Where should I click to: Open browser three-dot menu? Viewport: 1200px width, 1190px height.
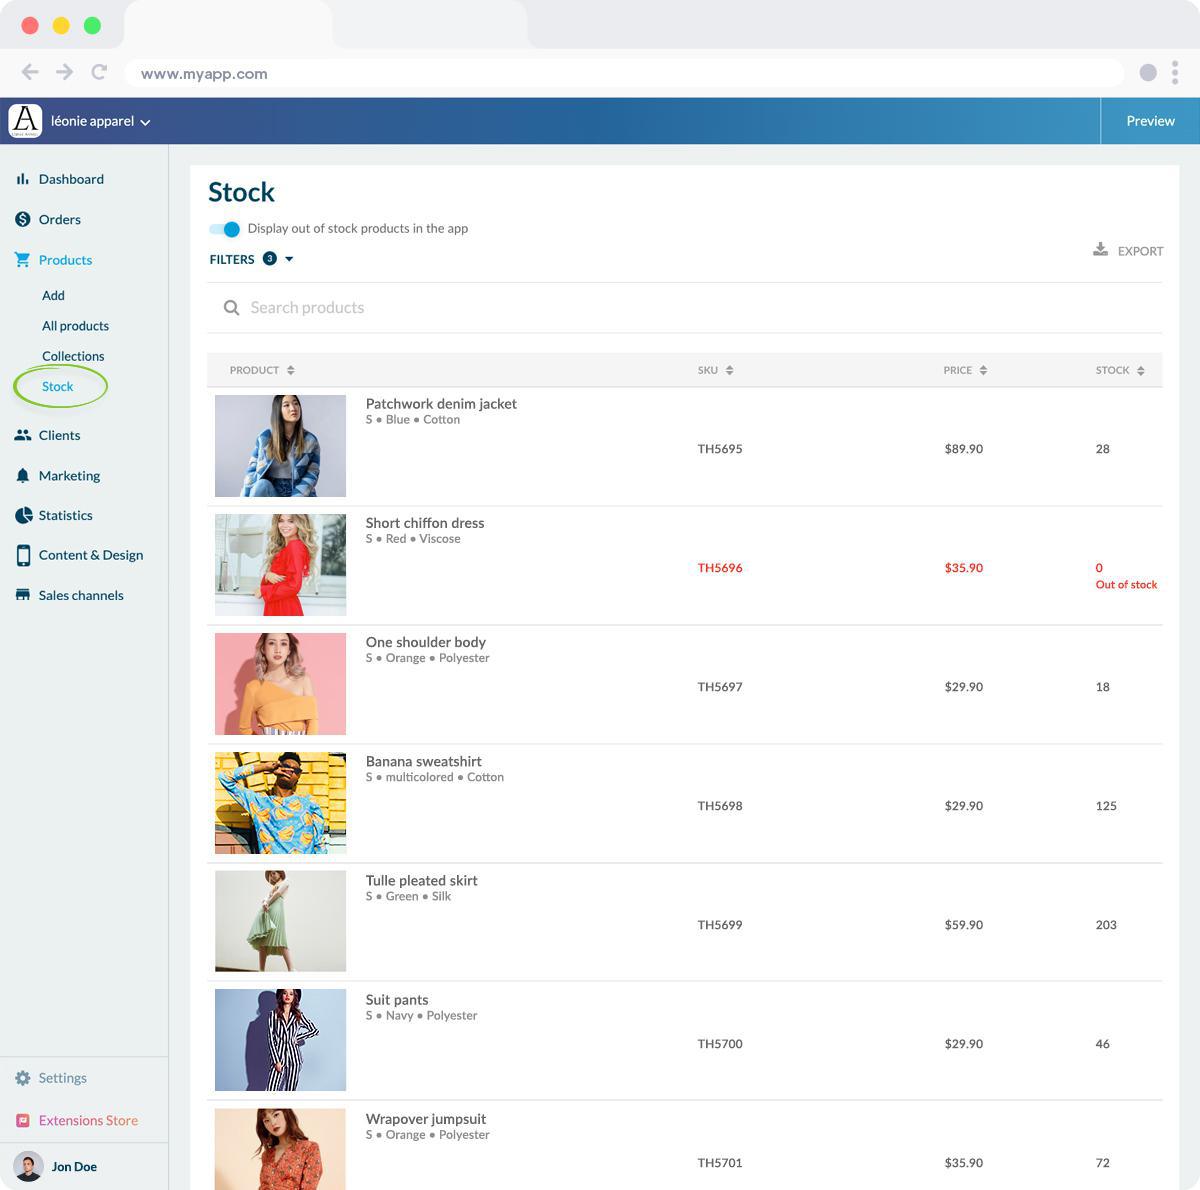[1175, 72]
